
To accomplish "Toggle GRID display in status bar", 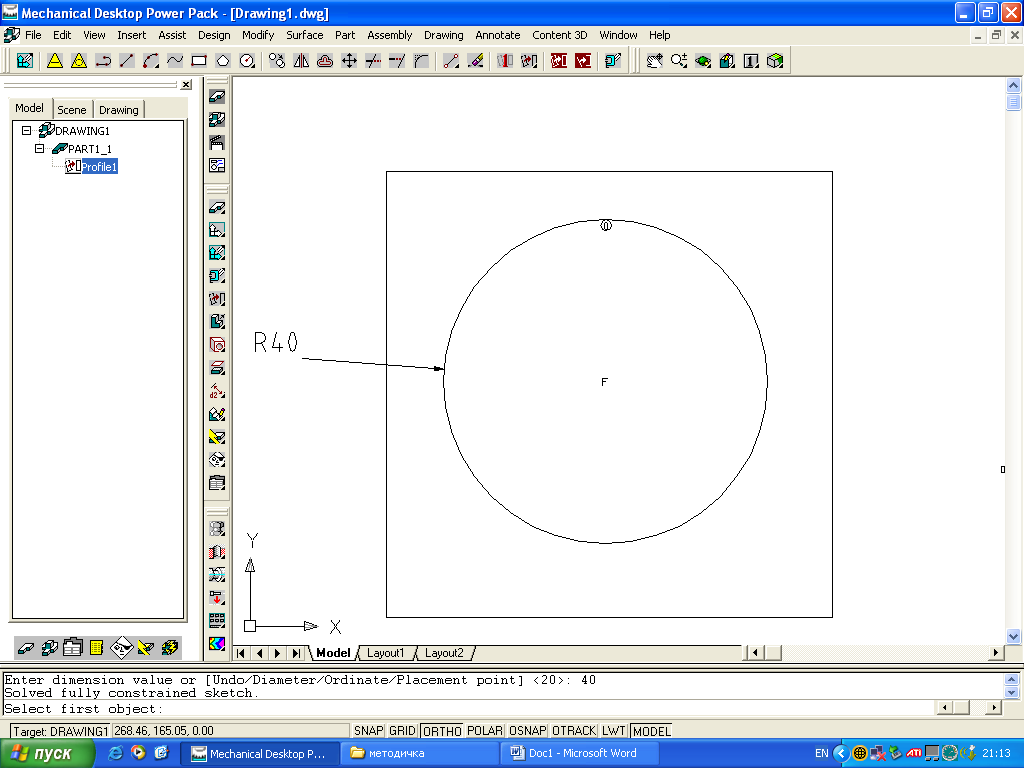I will 402,731.
